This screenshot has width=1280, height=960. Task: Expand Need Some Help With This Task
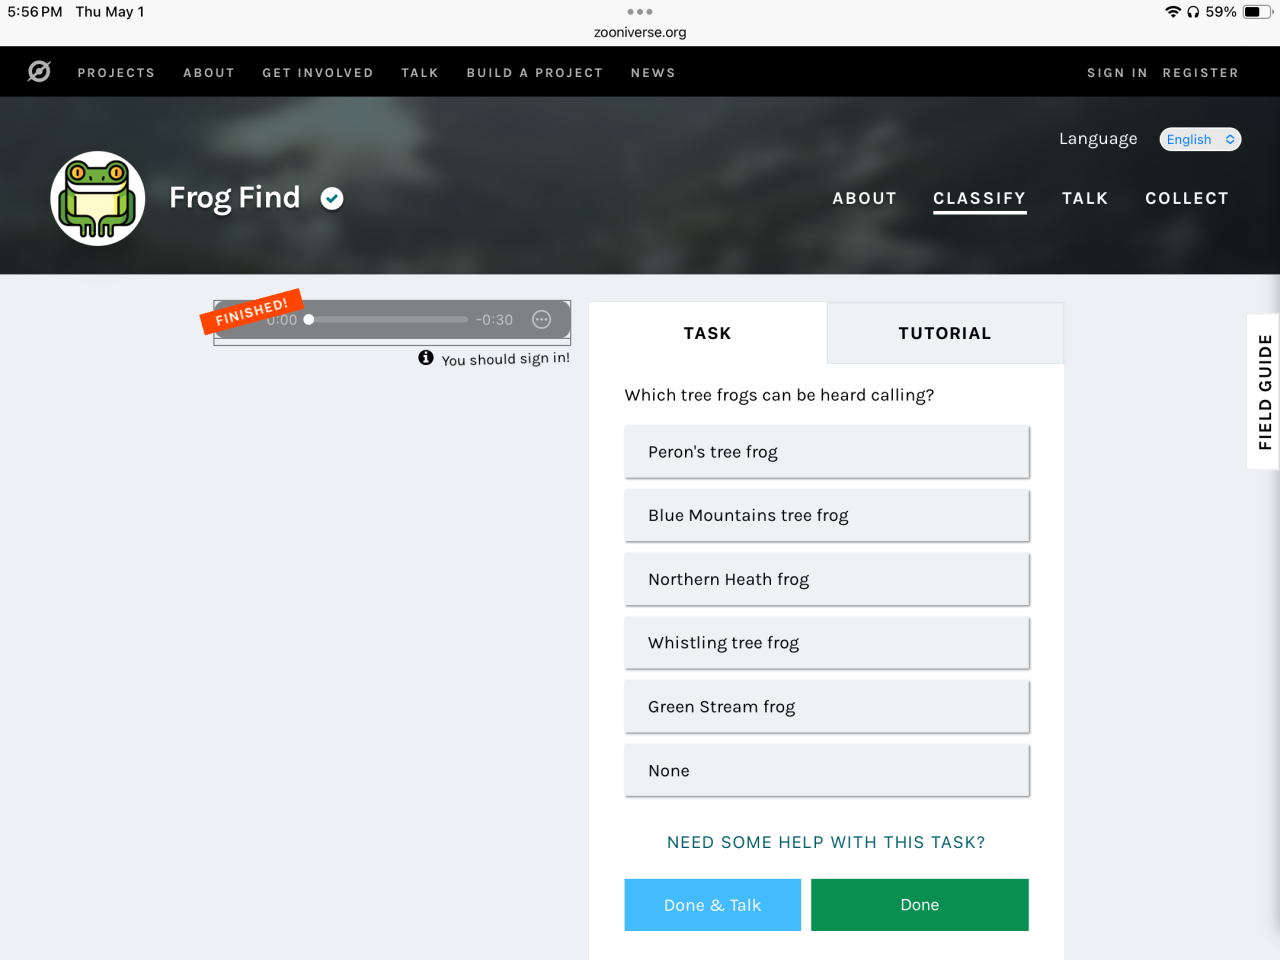pos(826,842)
